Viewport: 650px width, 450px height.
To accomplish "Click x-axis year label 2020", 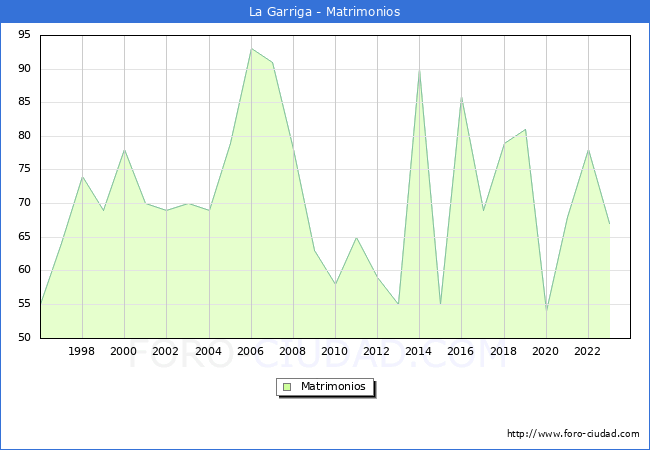I will coord(546,351).
